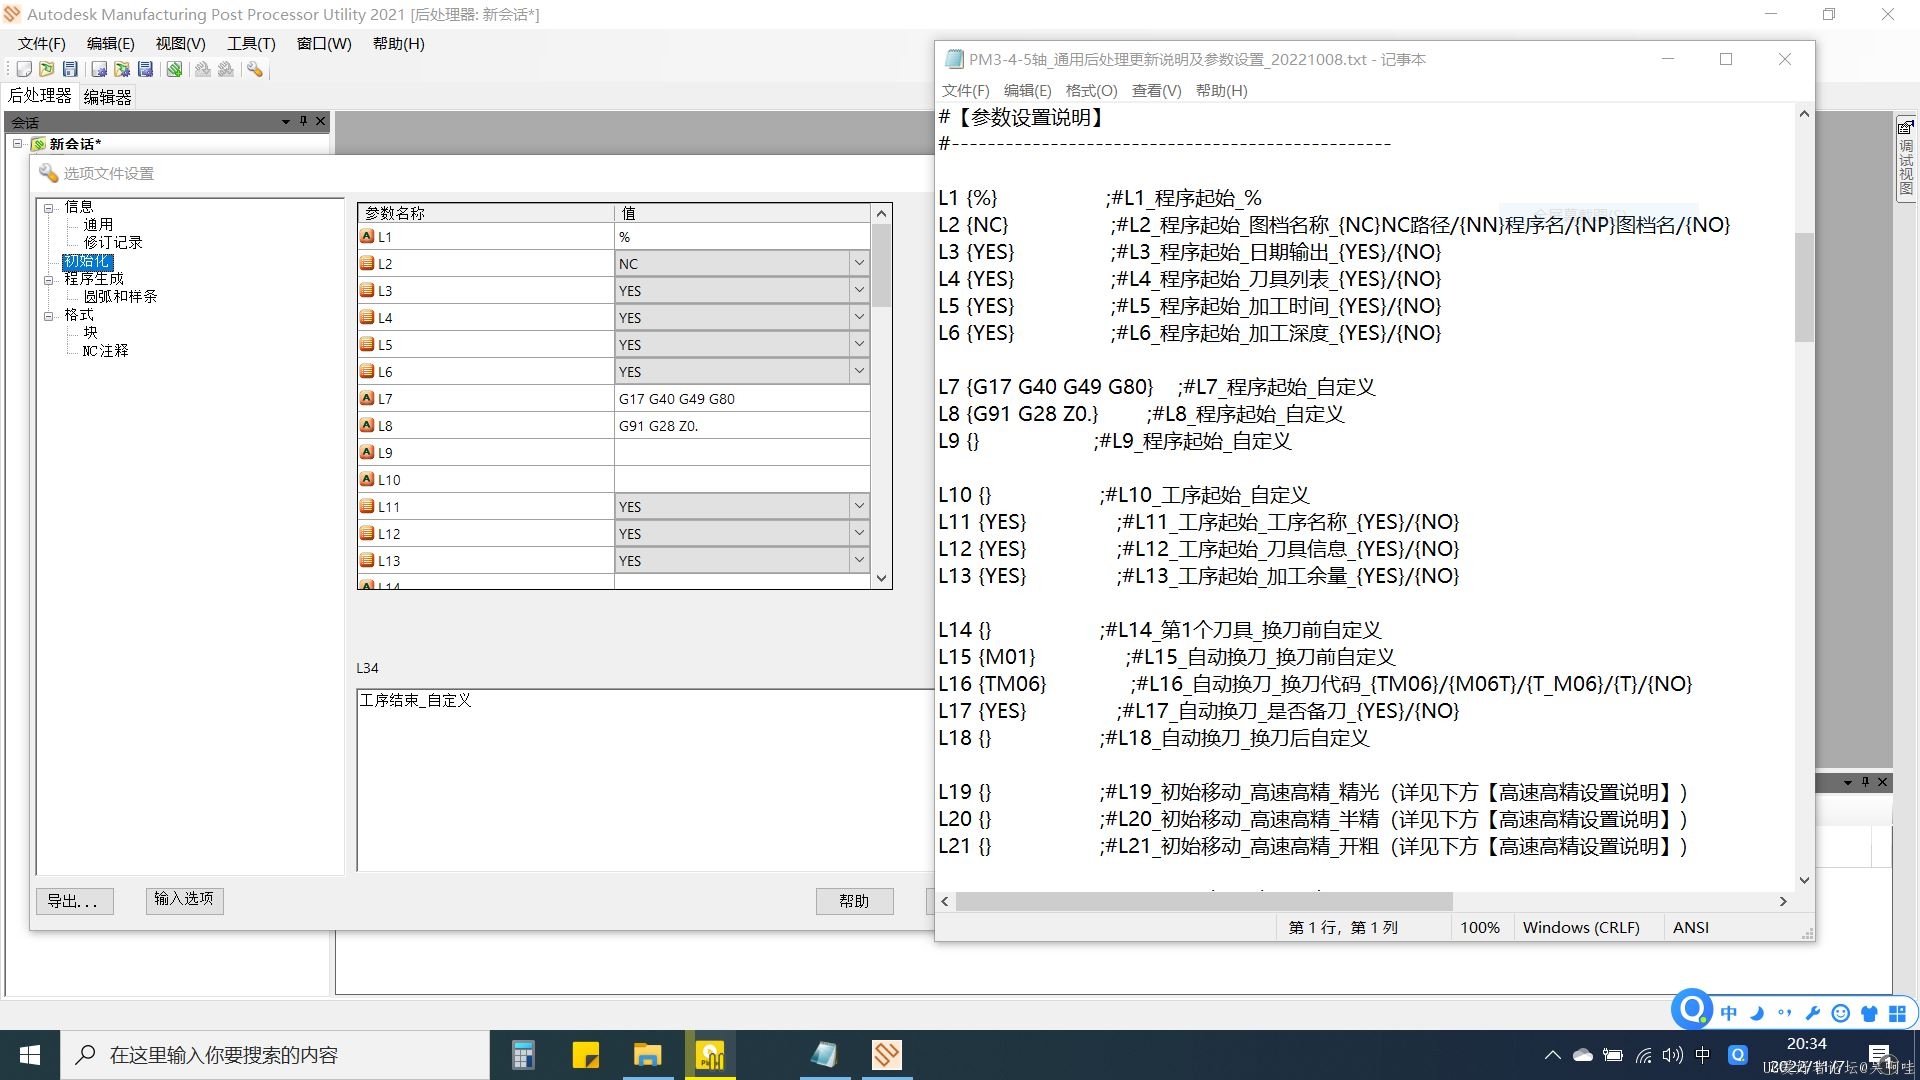Open the L11 value dropdown
The height and width of the screenshot is (1080, 1920).
pos(859,506)
